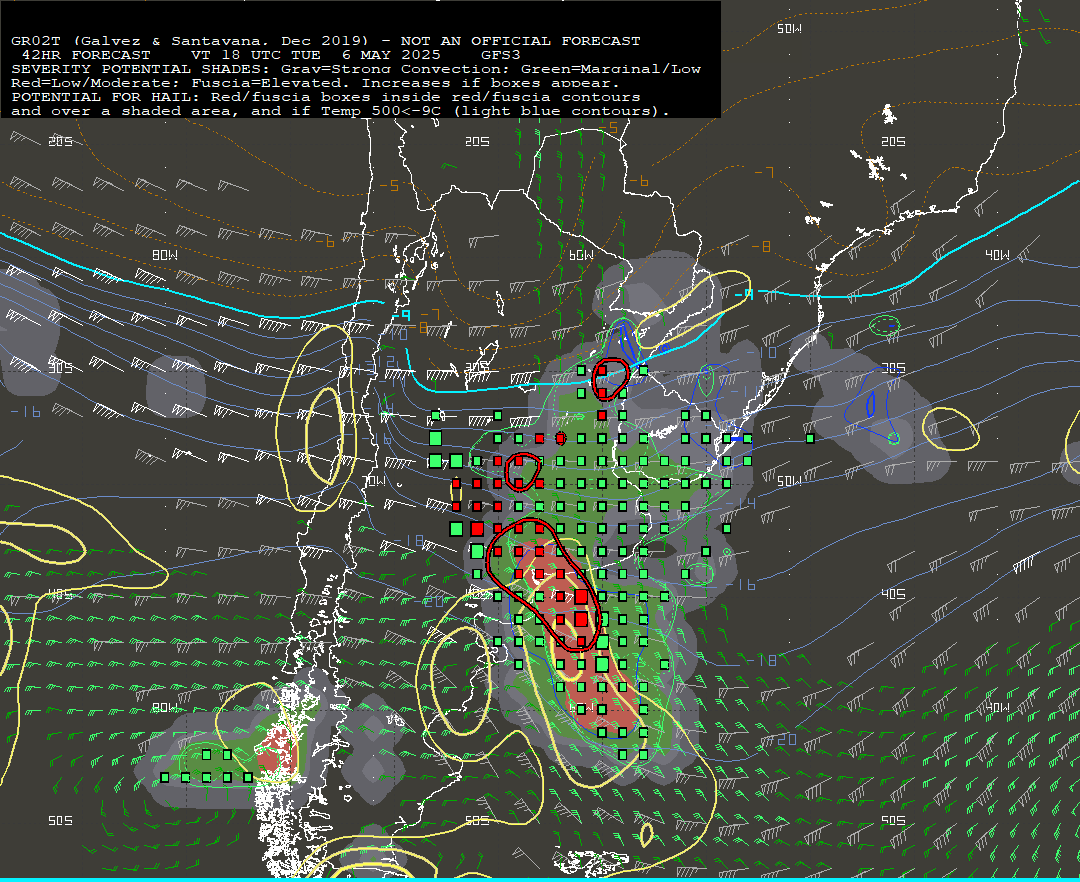
Task: Click the isolated green box over the Atlantic
Action: pos(811,439)
